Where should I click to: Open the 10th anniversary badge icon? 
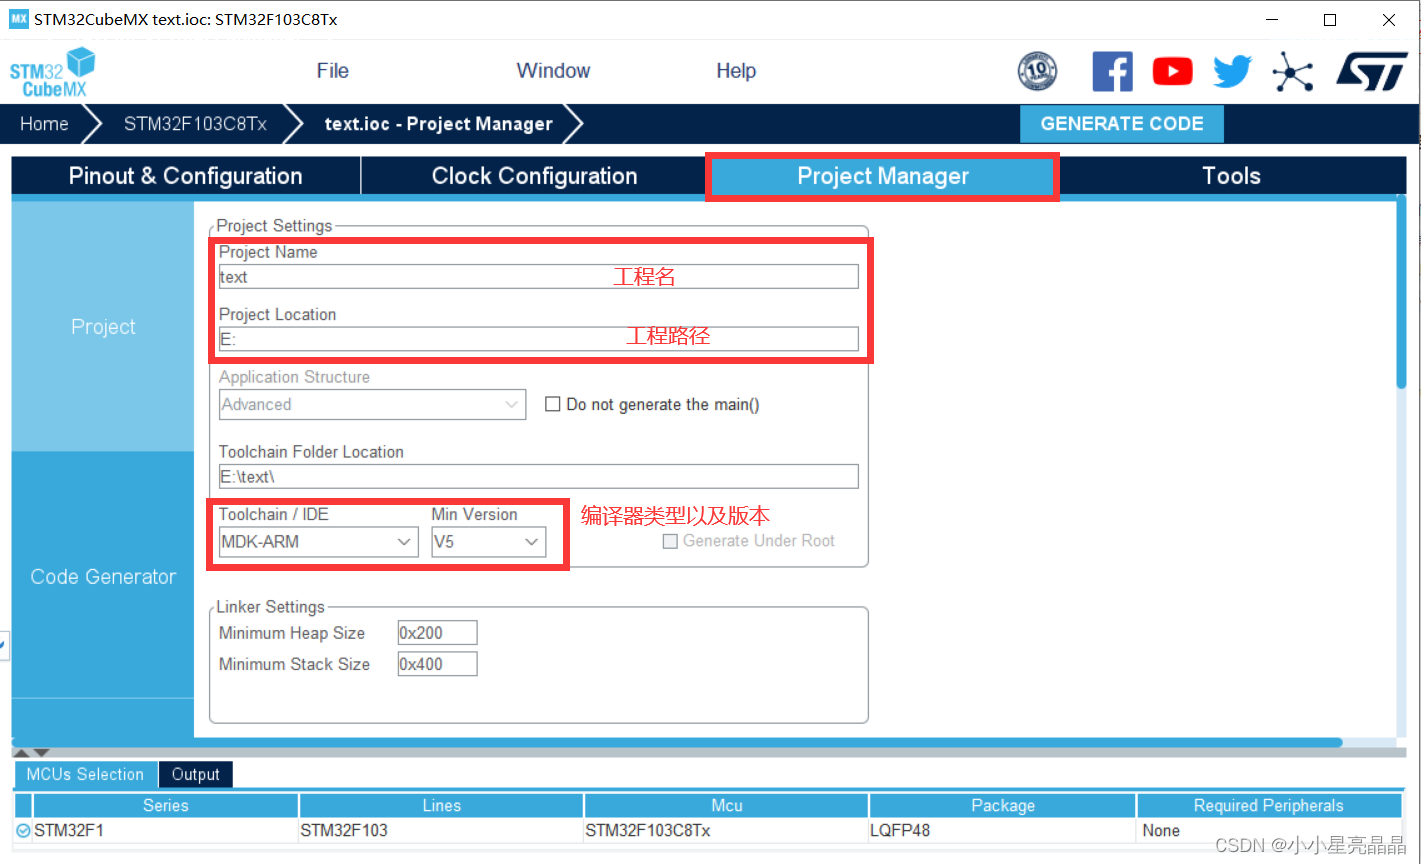coord(1037,71)
